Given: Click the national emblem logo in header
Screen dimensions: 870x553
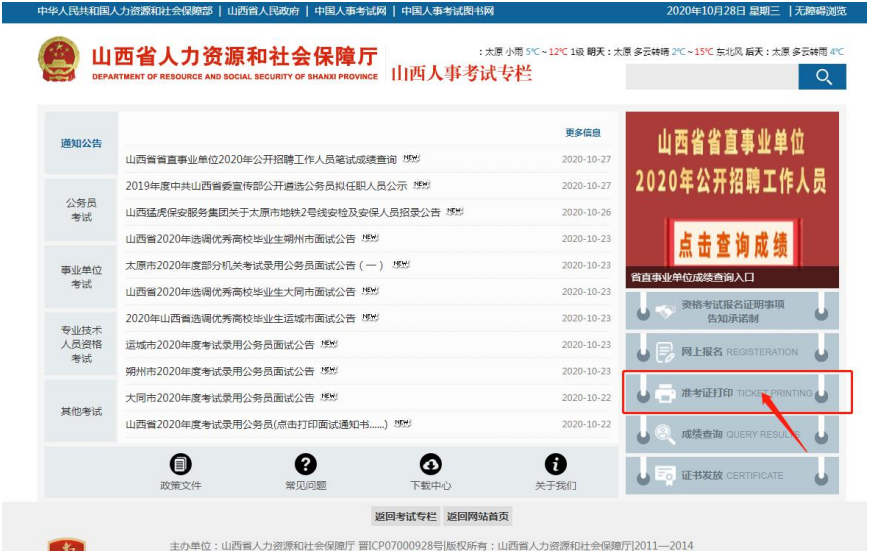Looking at the screenshot, I should pyautogui.click(x=58, y=59).
